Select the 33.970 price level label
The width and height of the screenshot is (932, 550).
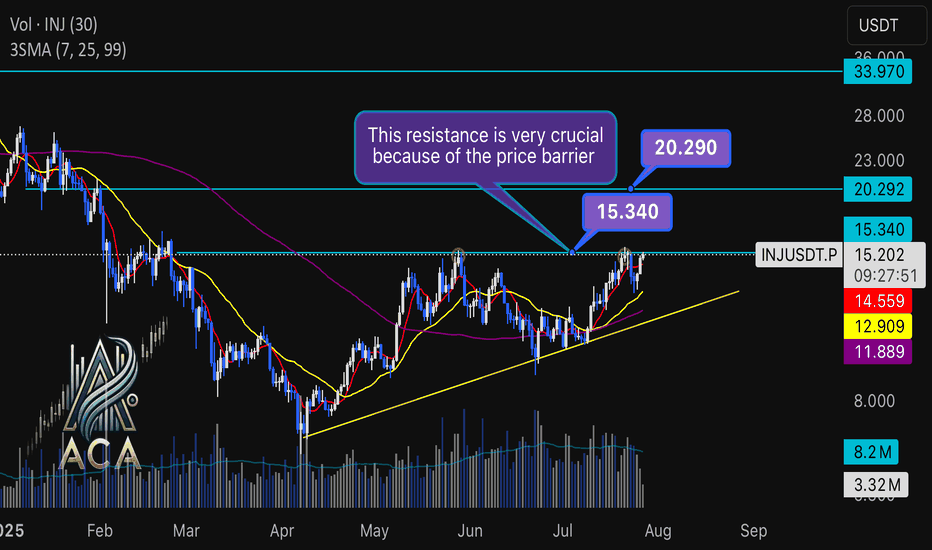click(x=878, y=72)
